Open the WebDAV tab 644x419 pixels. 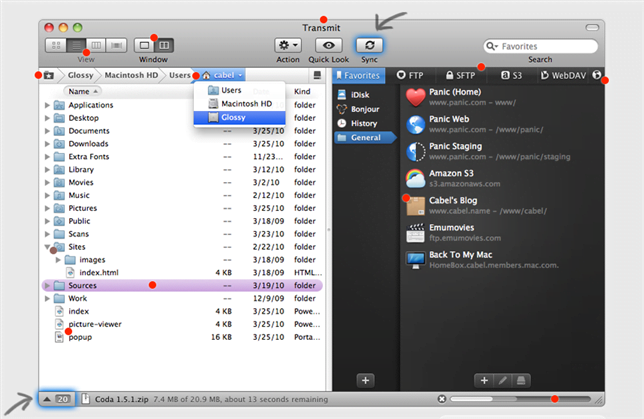point(563,76)
